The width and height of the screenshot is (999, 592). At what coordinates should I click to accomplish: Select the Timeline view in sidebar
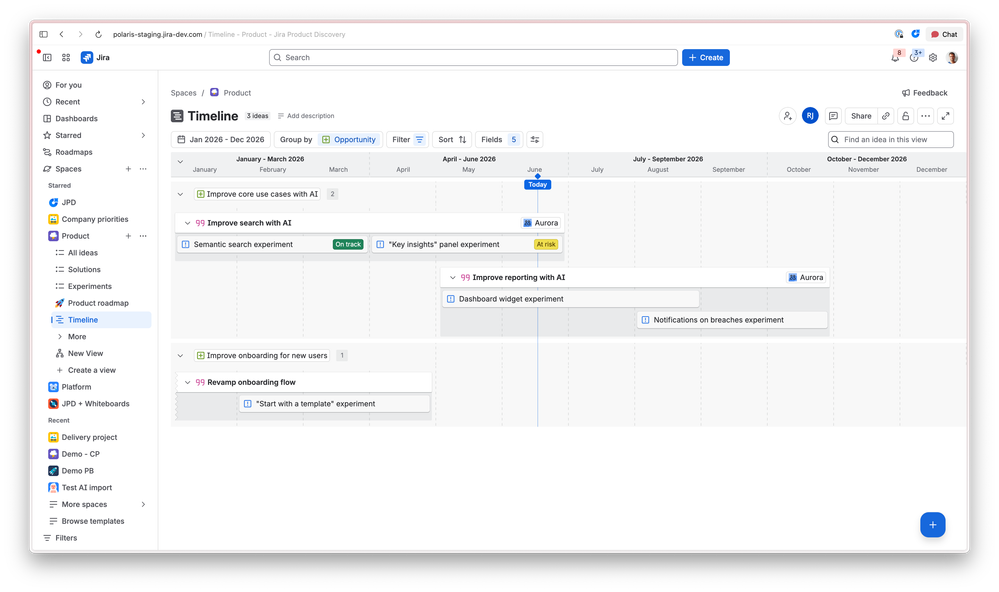(x=101, y=320)
